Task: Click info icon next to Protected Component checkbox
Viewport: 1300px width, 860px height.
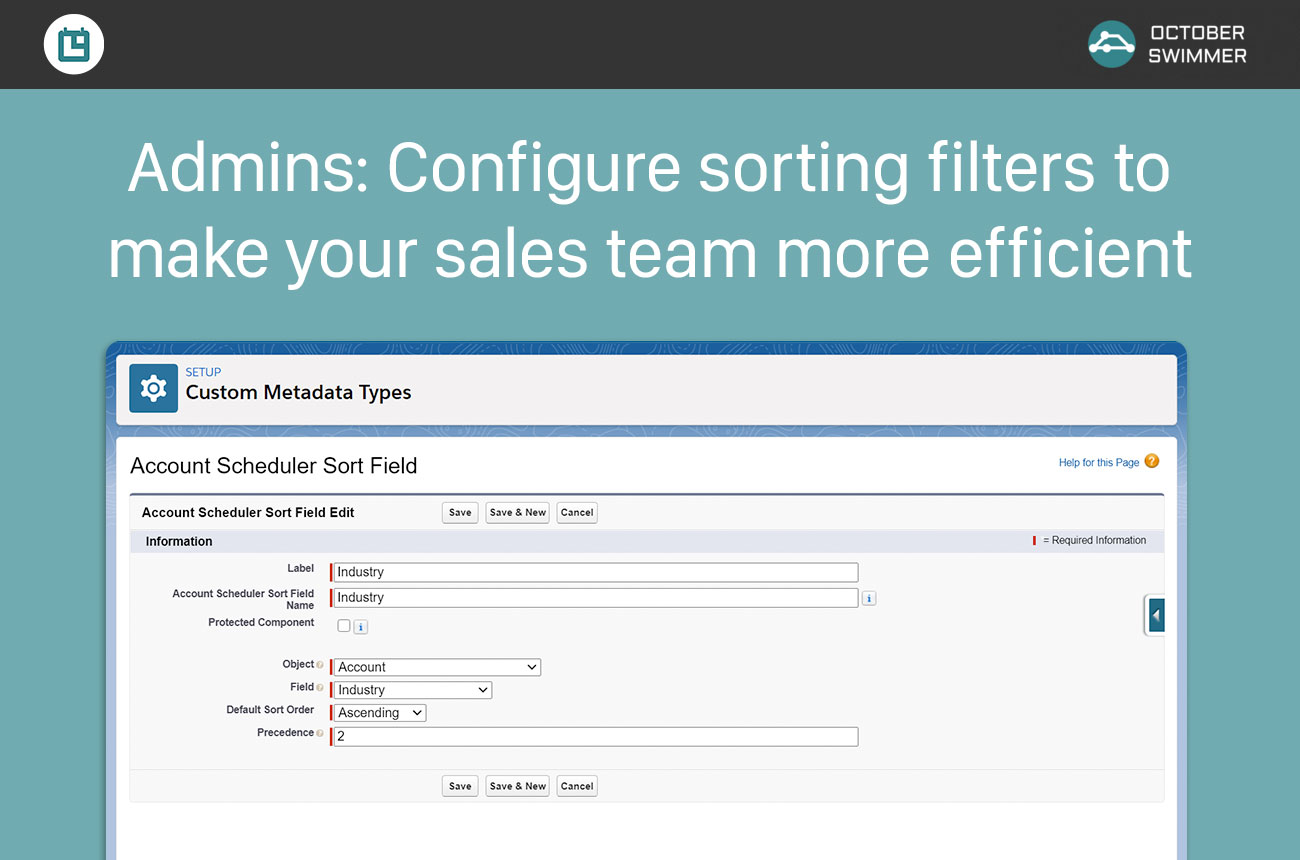Action: (x=361, y=627)
